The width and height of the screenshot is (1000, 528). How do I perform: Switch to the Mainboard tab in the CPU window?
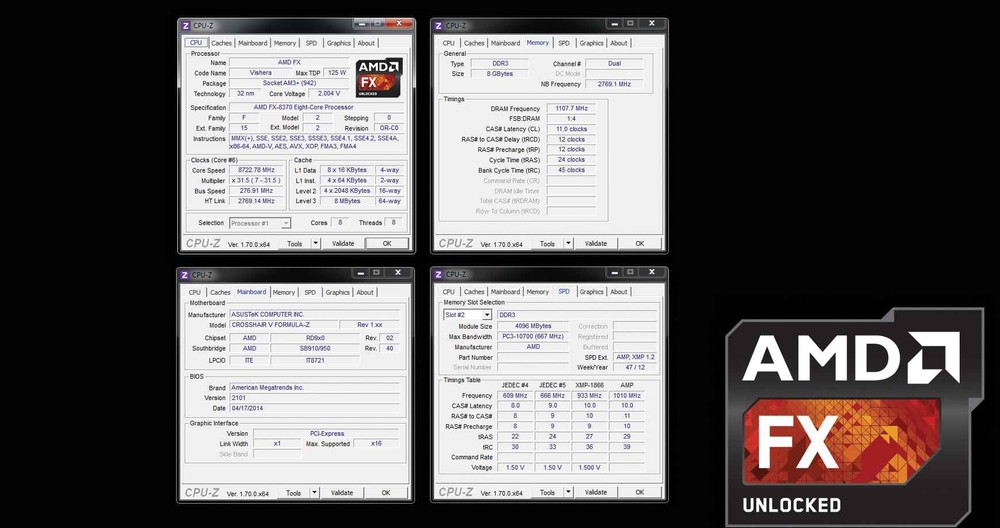pos(253,43)
